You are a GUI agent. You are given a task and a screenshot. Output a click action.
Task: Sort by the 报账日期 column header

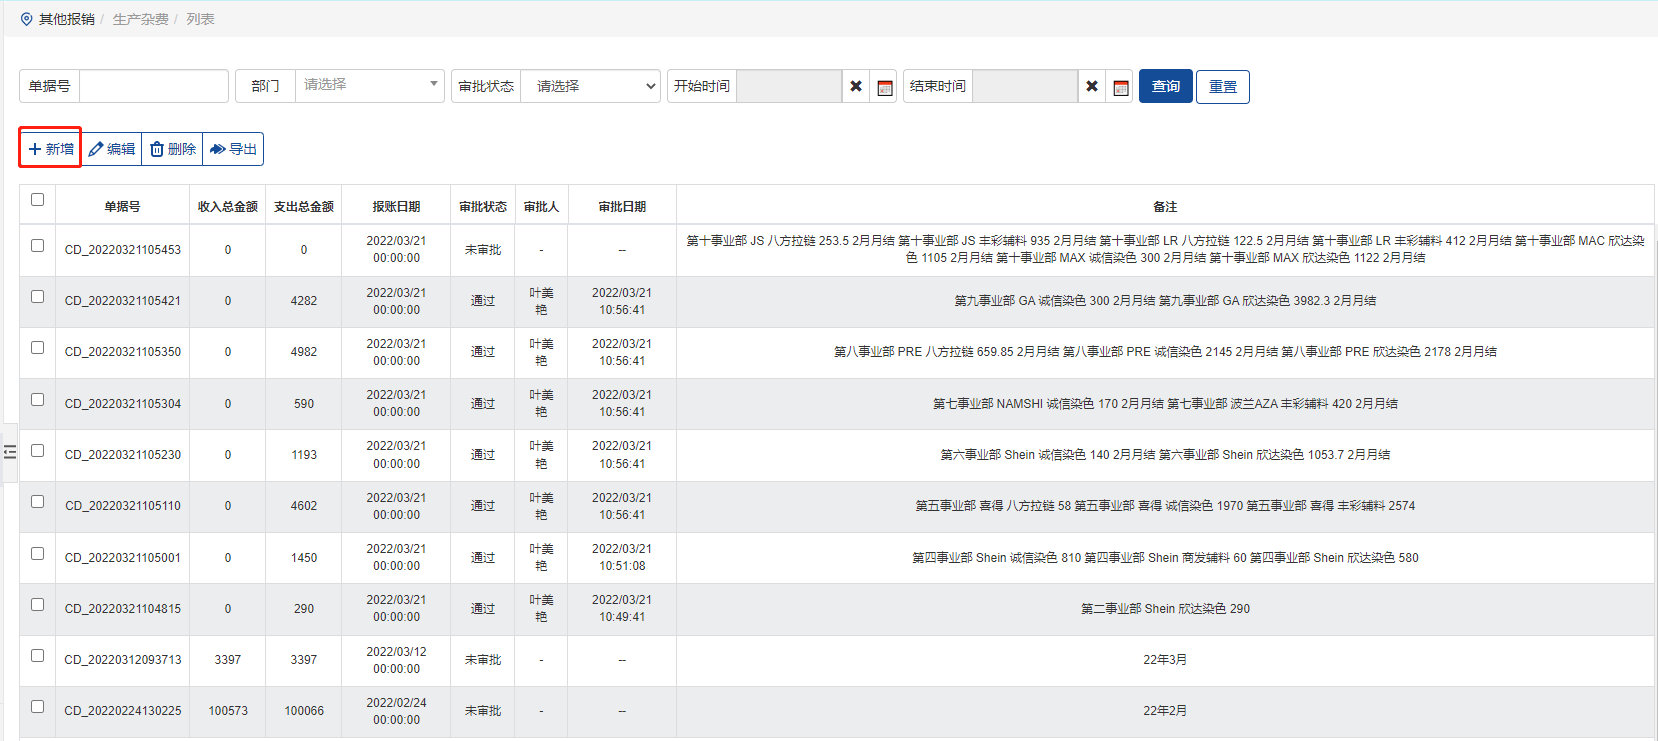click(396, 207)
